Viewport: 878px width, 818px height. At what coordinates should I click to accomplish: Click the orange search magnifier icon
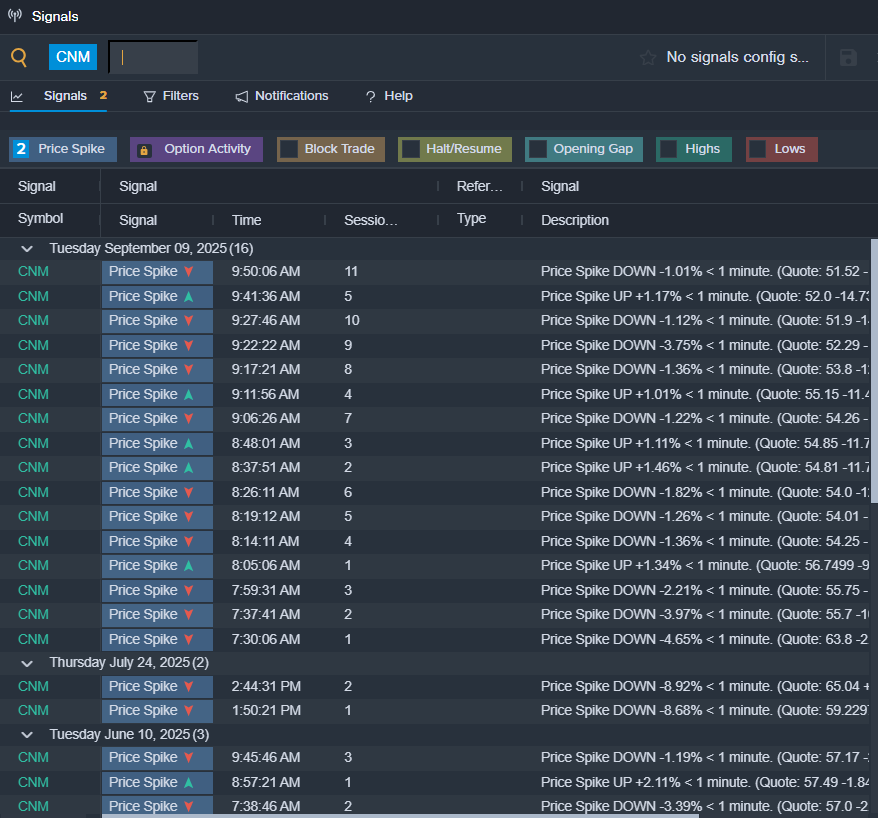tap(19, 57)
